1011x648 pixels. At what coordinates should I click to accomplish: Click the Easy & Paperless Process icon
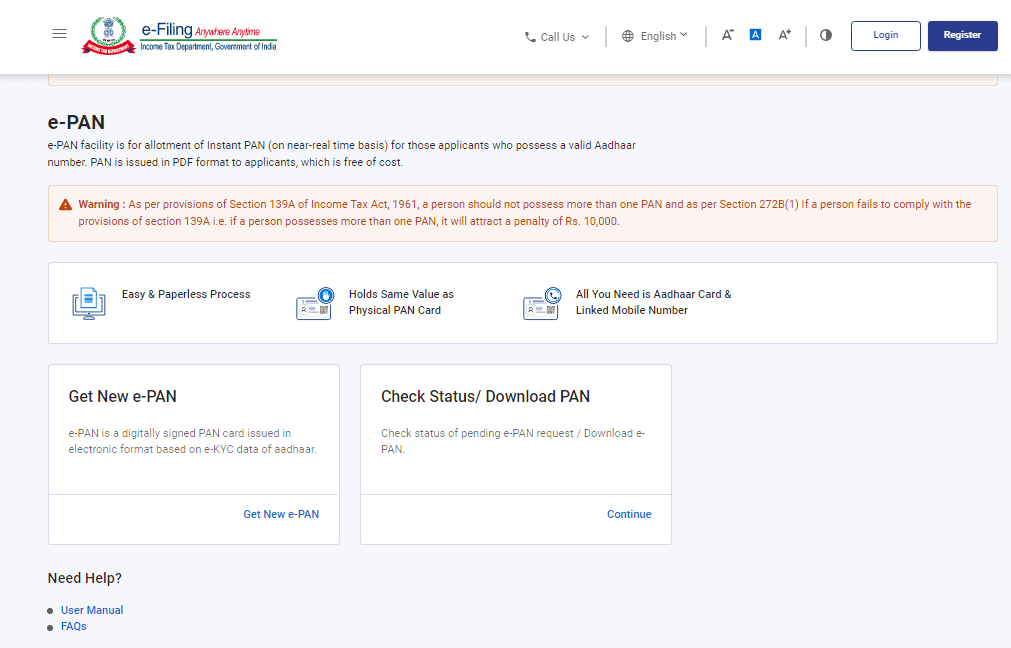(x=89, y=304)
